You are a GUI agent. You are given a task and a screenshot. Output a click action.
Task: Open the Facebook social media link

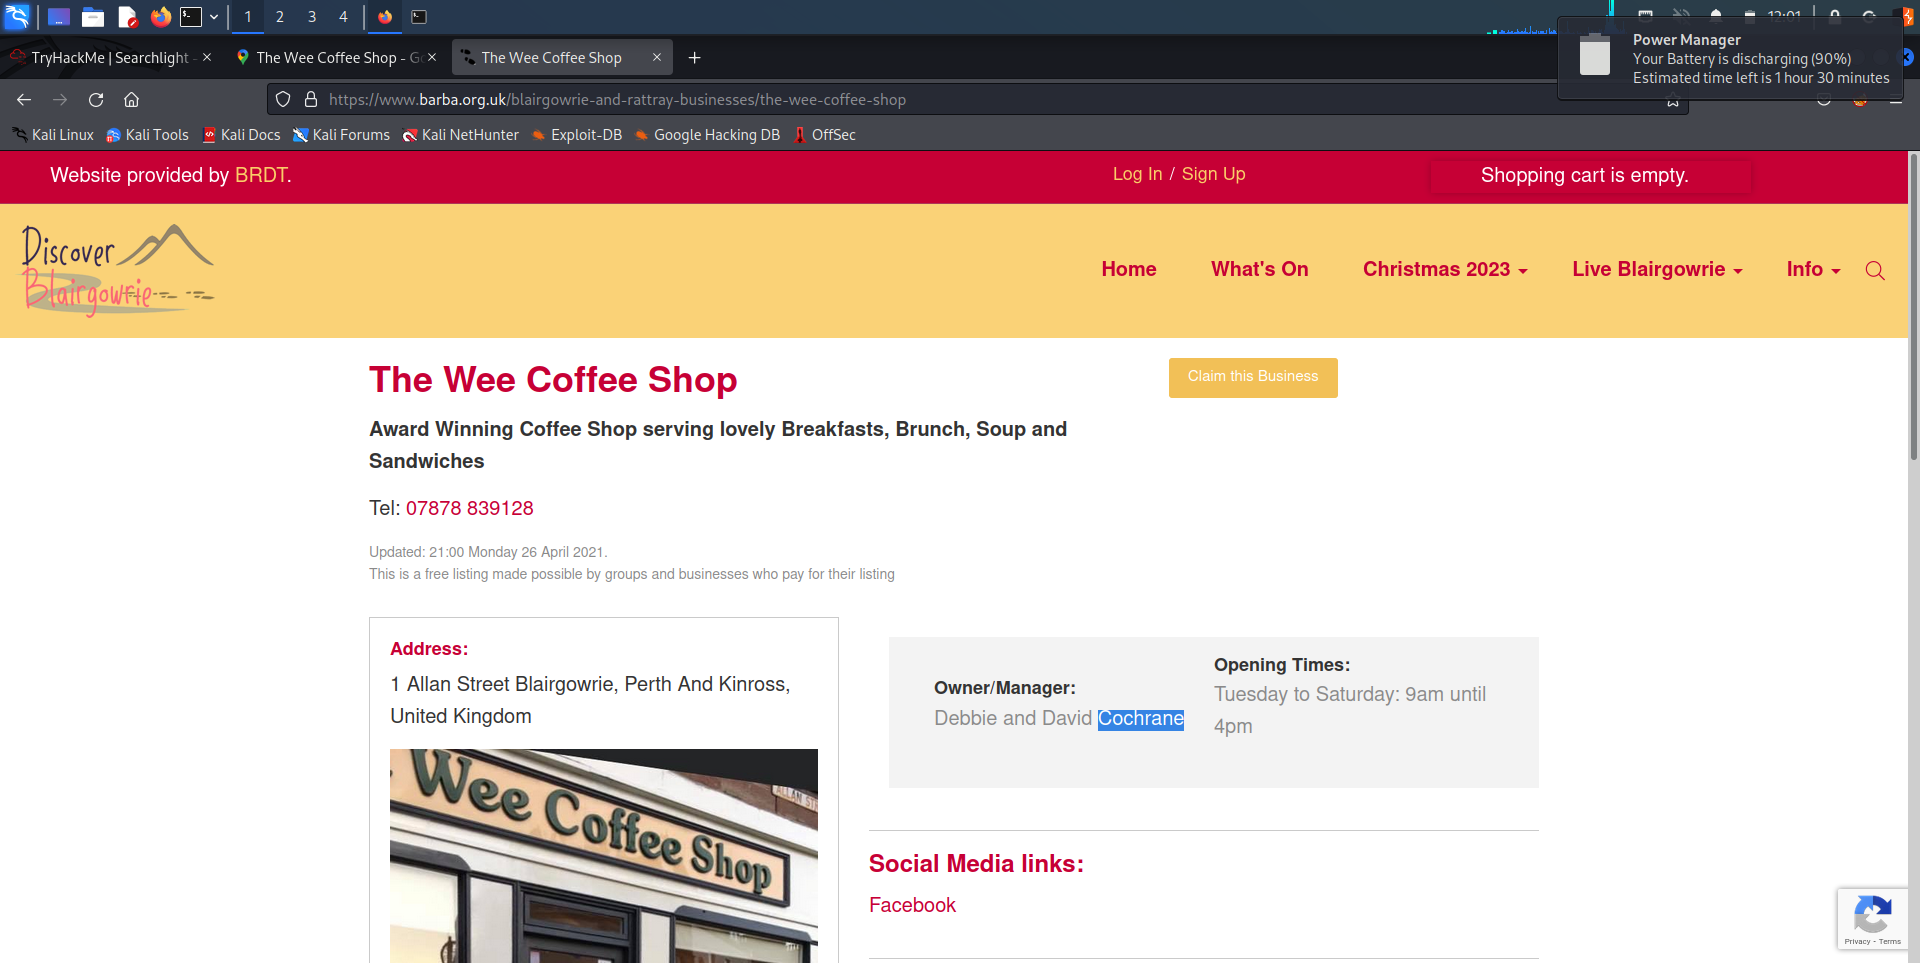(x=912, y=905)
